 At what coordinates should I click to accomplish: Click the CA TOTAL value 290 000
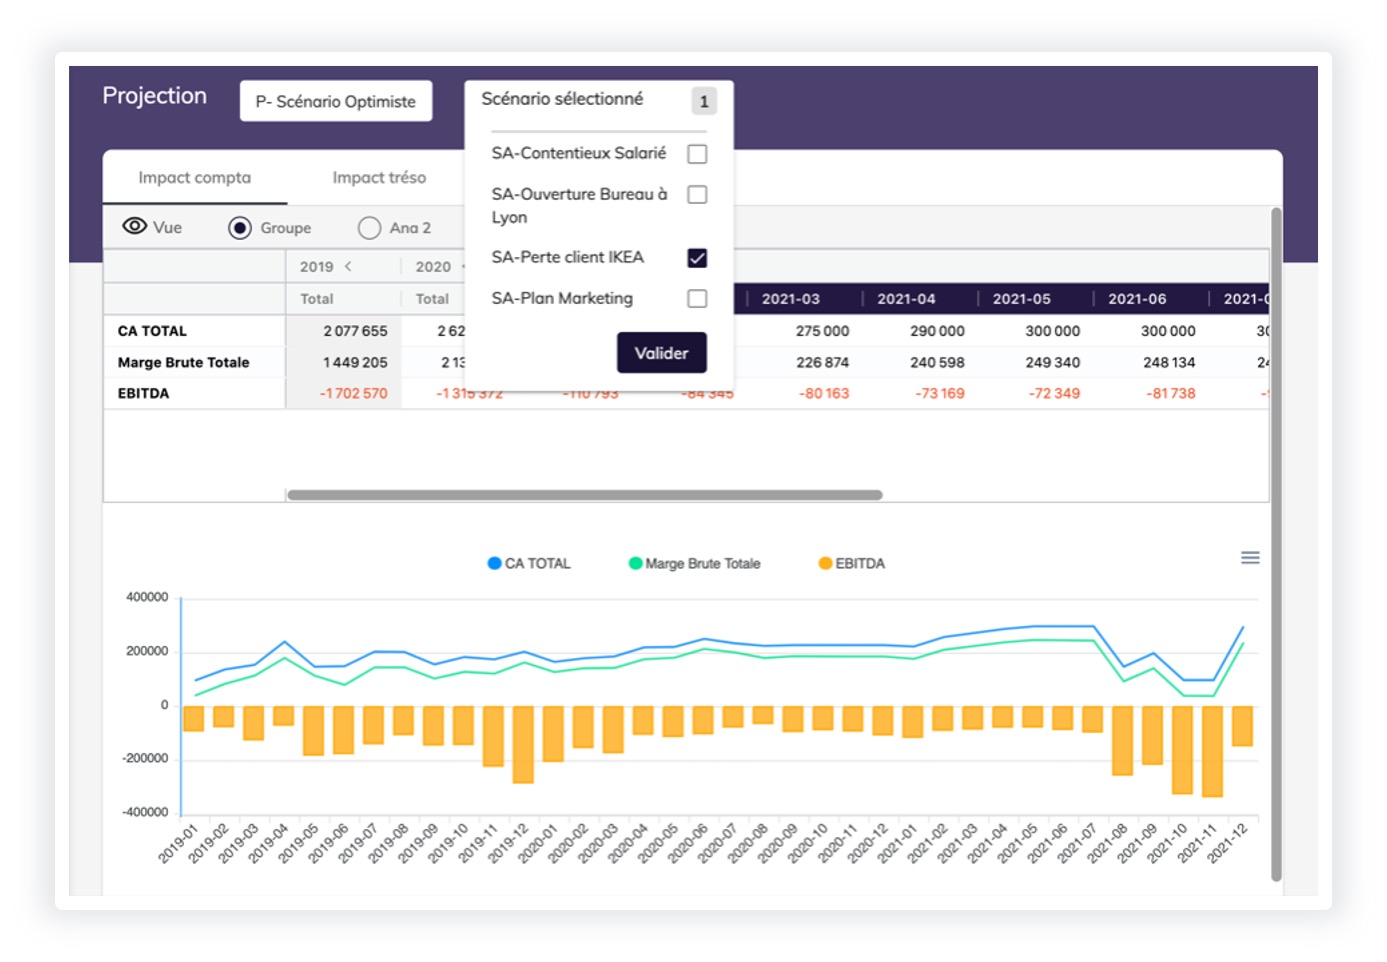click(x=937, y=331)
